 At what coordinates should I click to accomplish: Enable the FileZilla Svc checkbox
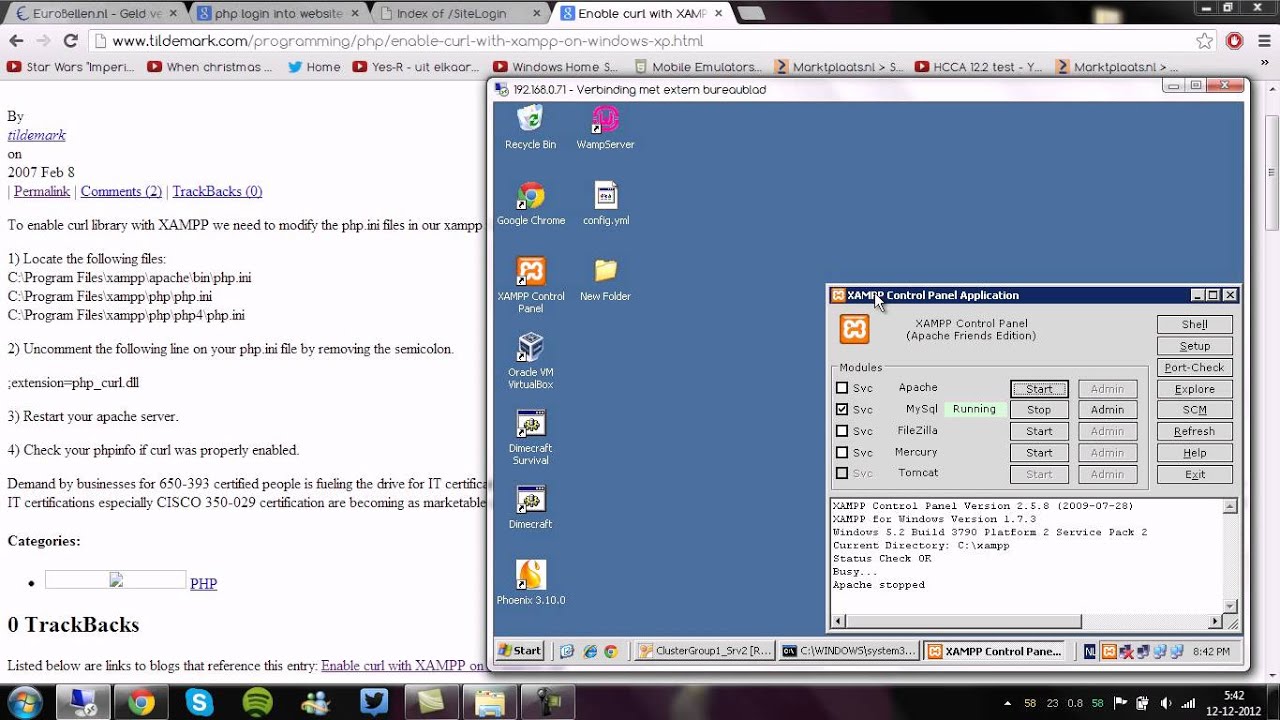pos(842,431)
